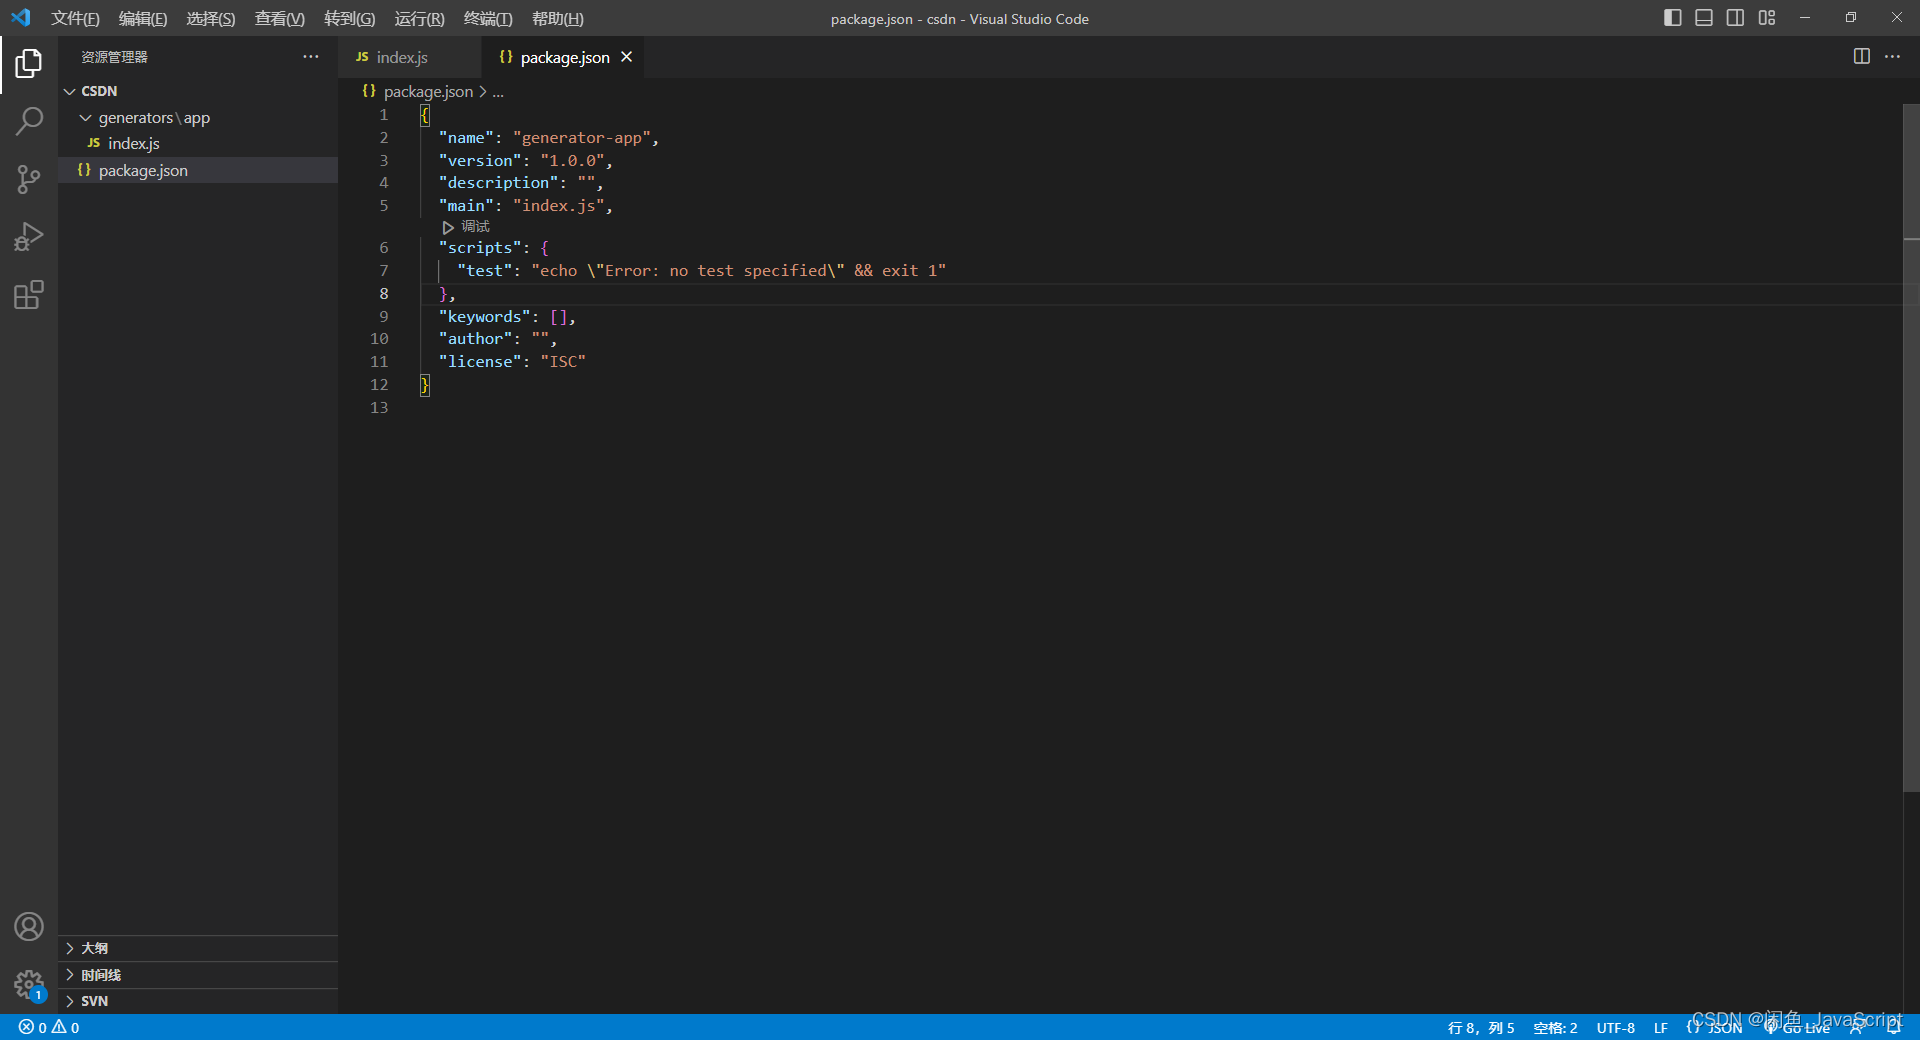Expand the 时间线 timeline section
Viewport: 1920px width, 1040px height.
click(198, 975)
